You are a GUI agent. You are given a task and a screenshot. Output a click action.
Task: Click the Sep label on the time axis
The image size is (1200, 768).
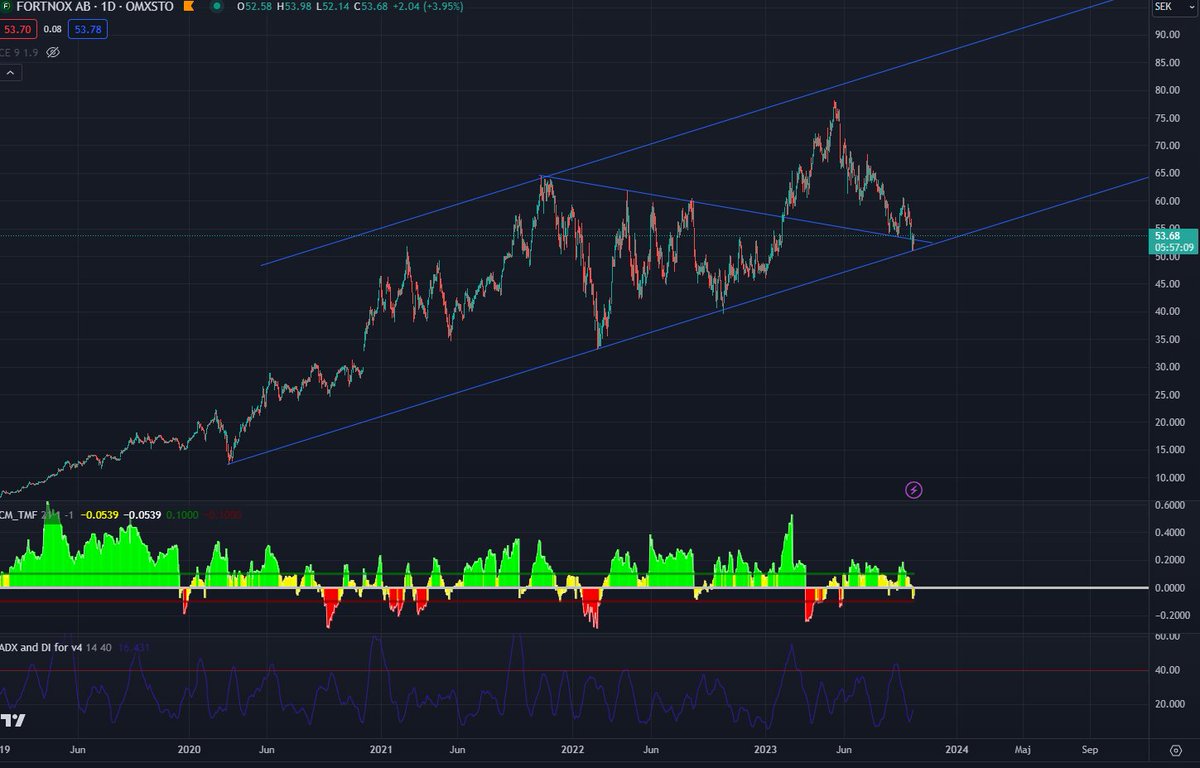click(1090, 748)
